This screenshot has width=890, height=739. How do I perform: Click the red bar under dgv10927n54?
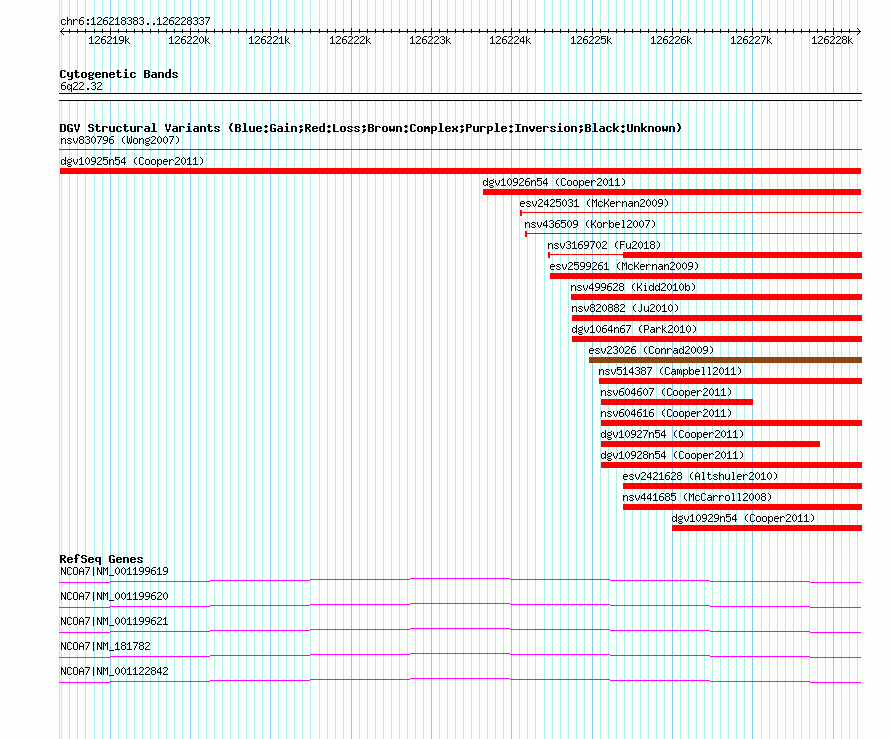click(710, 444)
